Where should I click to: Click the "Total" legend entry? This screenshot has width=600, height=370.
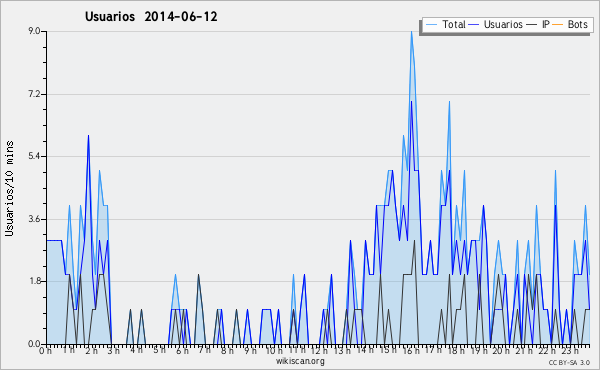tap(453, 24)
